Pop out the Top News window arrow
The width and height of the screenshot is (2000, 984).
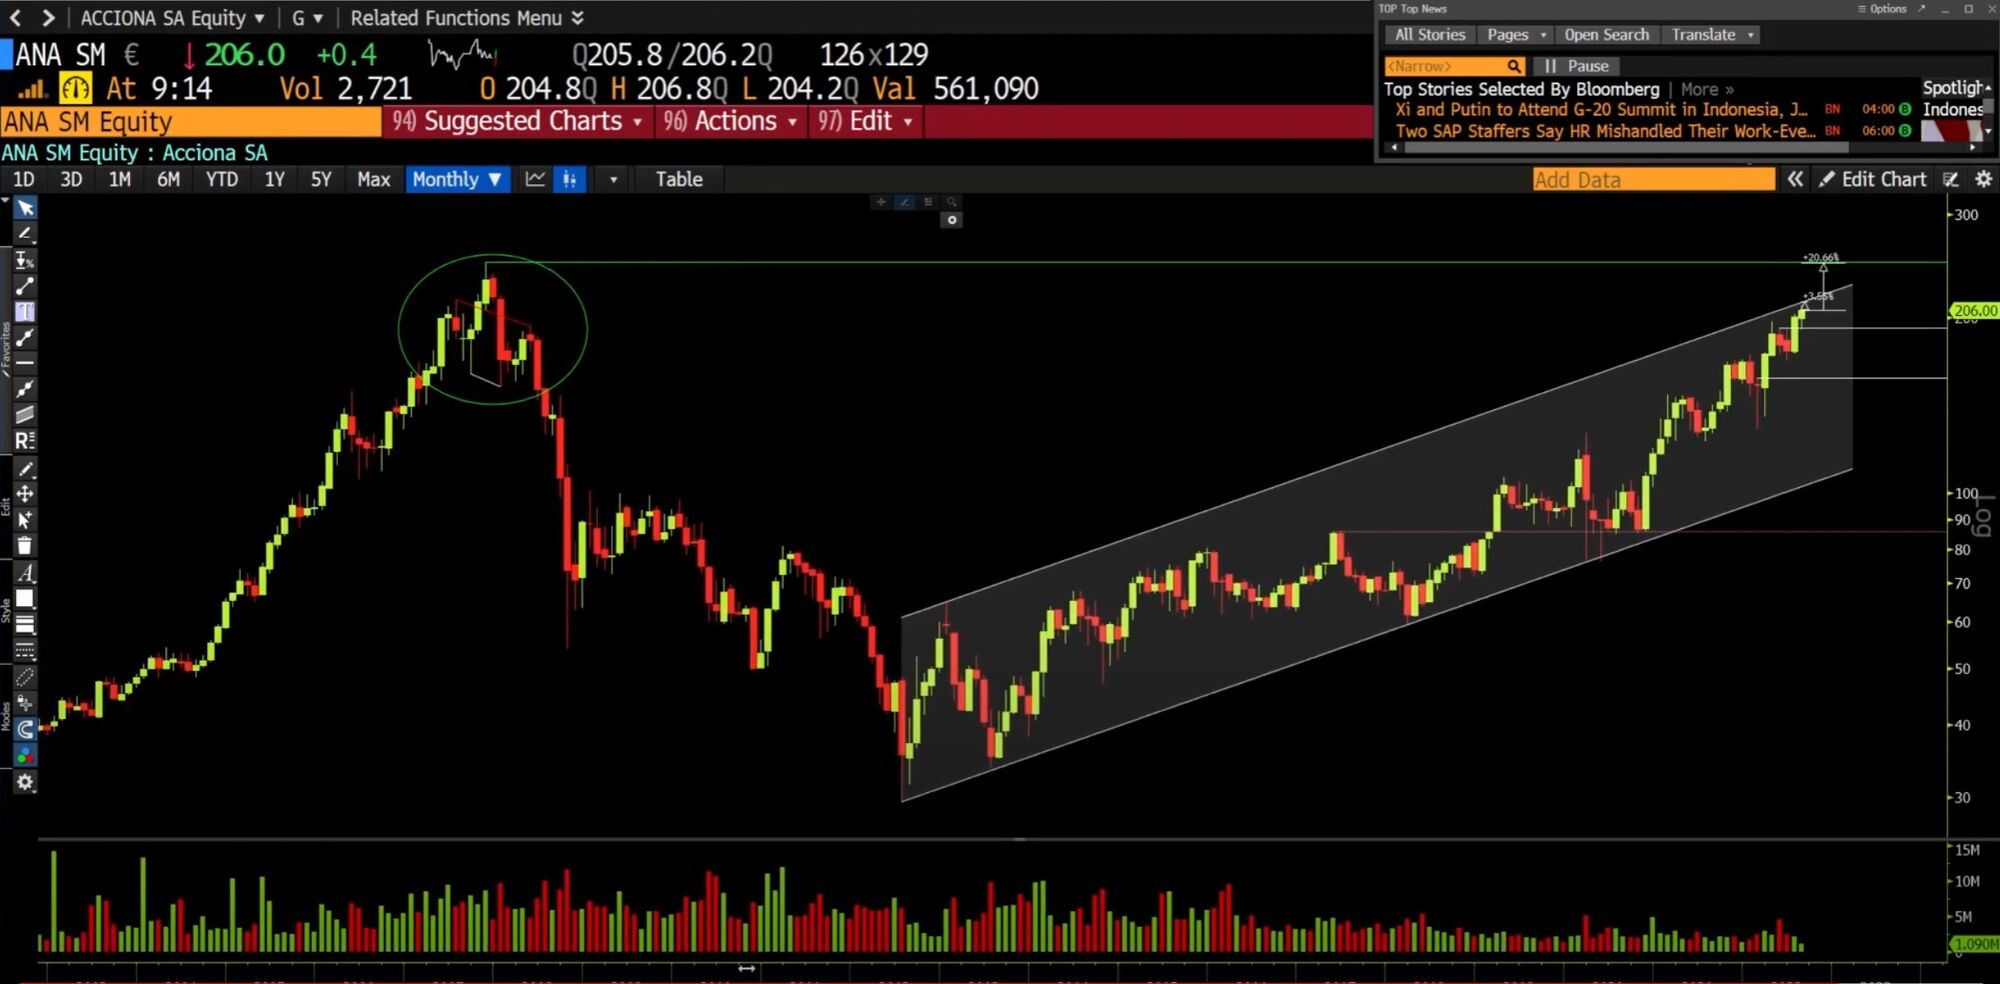tap(1921, 9)
